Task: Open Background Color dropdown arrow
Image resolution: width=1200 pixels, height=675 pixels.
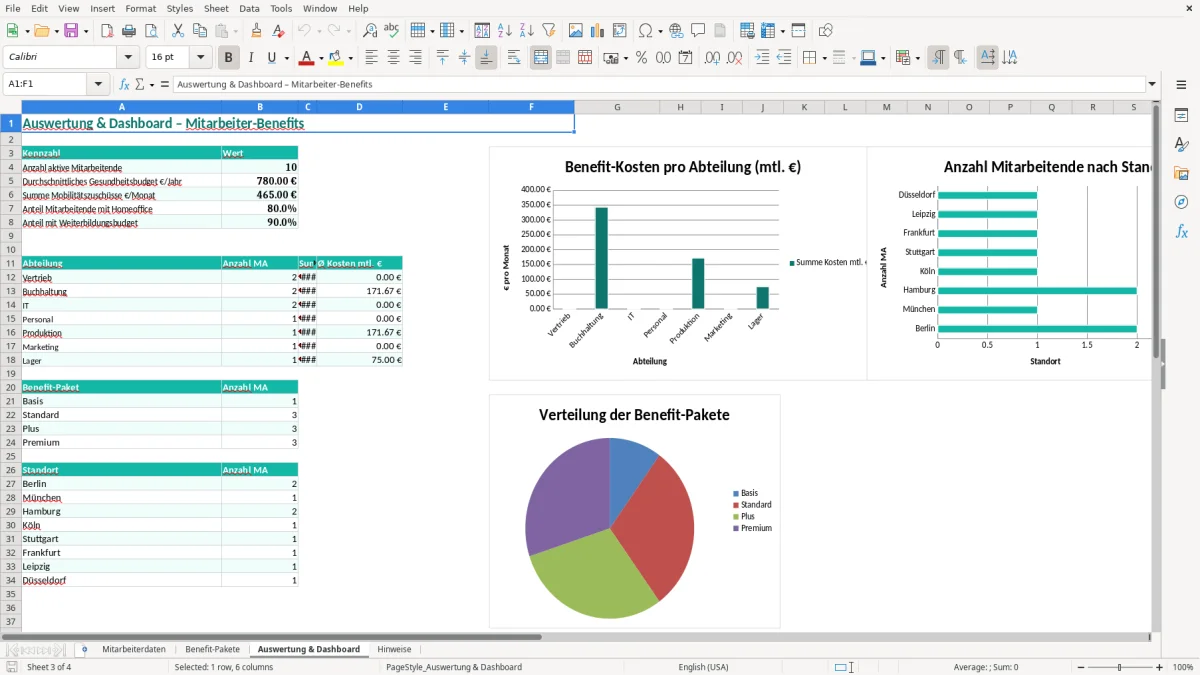Action: click(350, 58)
